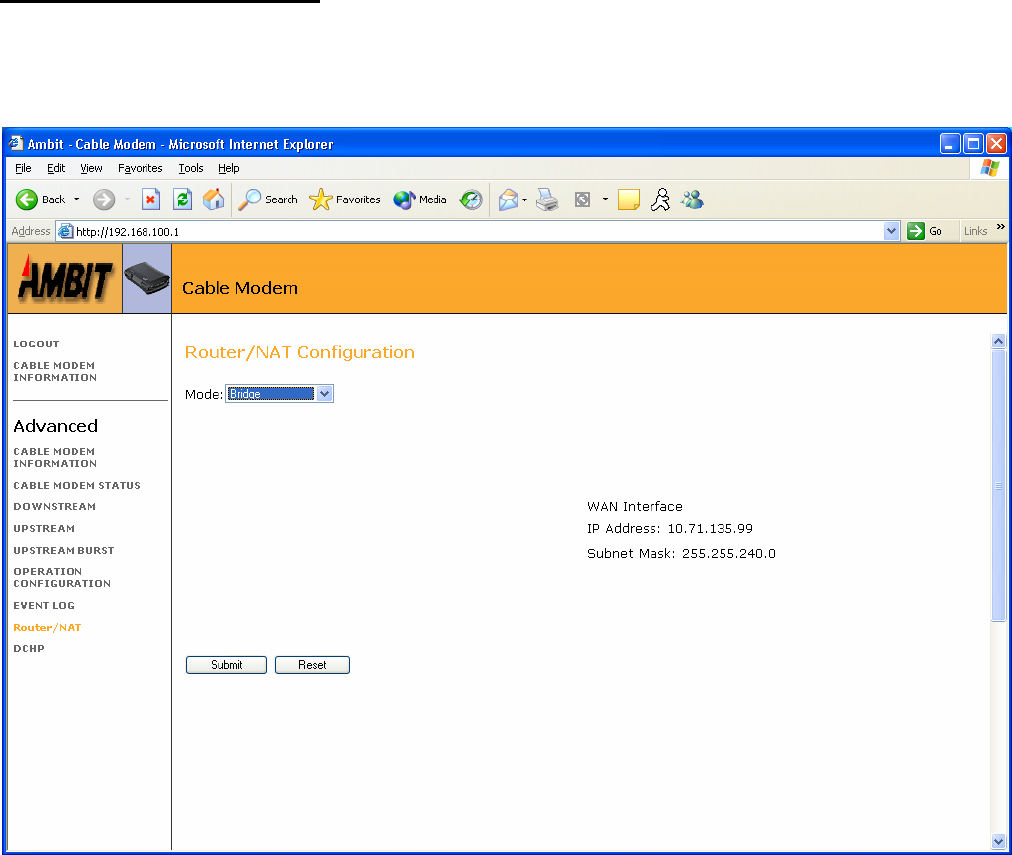The height and width of the screenshot is (855, 1012).
Task: Click the AMBIT logo image
Action: coord(65,279)
